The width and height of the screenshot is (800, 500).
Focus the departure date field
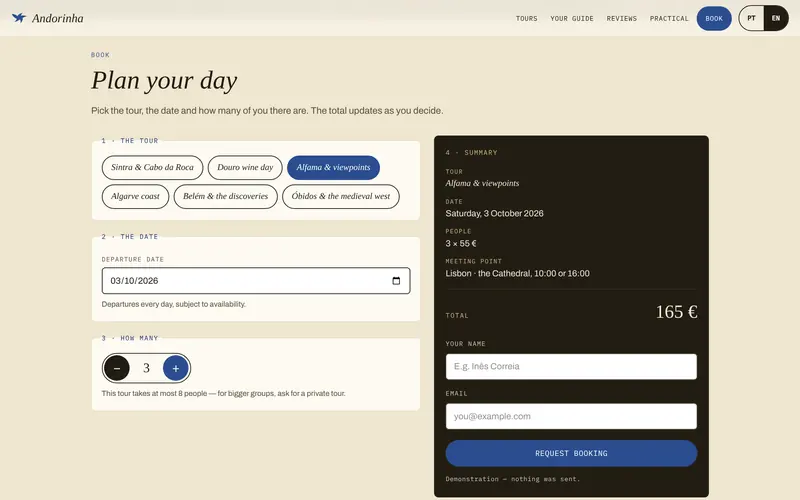[x=256, y=281]
